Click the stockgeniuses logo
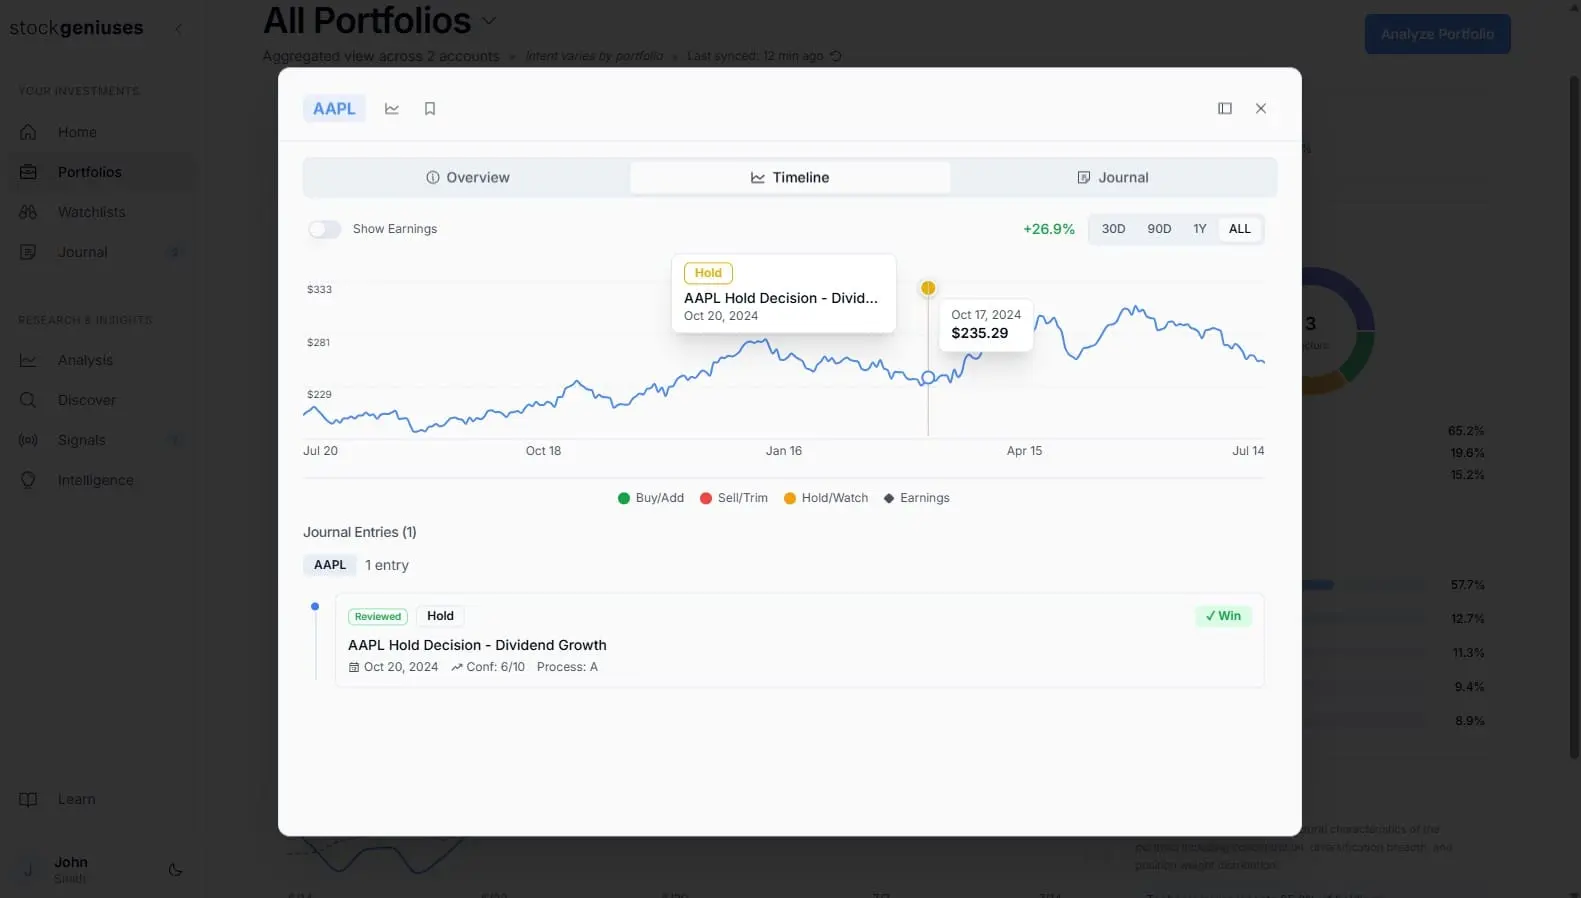 point(76,28)
